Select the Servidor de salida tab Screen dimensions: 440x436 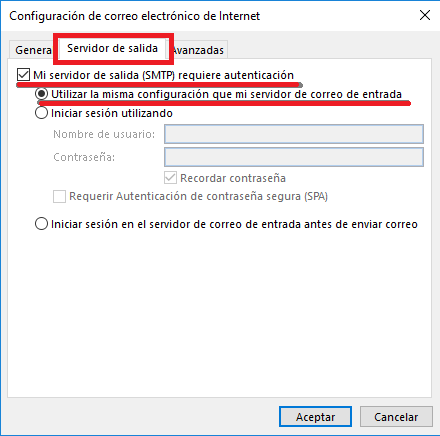[112, 48]
